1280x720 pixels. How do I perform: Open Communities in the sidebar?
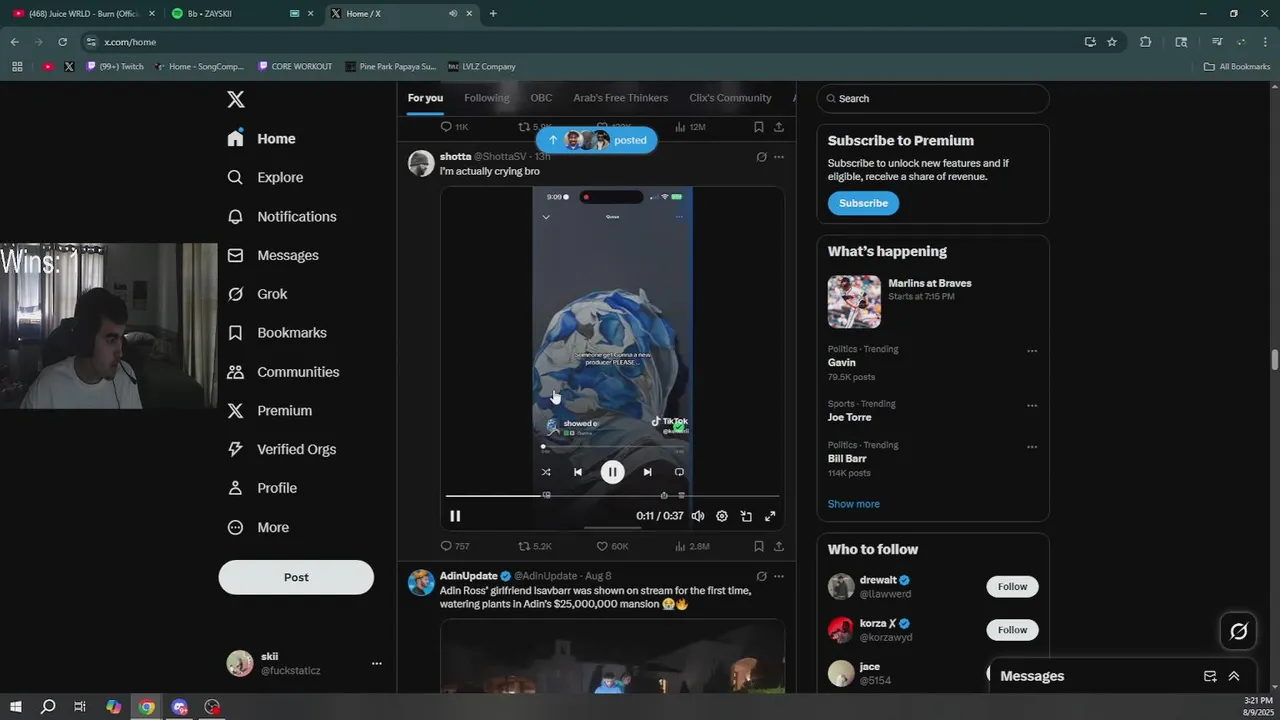(x=283, y=372)
